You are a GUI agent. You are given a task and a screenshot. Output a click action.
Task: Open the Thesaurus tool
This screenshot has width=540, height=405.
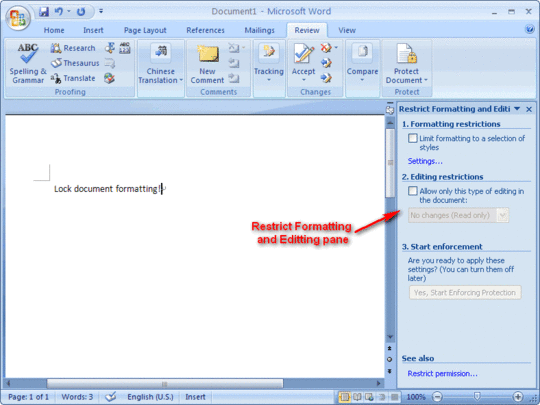tap(75, 63)
